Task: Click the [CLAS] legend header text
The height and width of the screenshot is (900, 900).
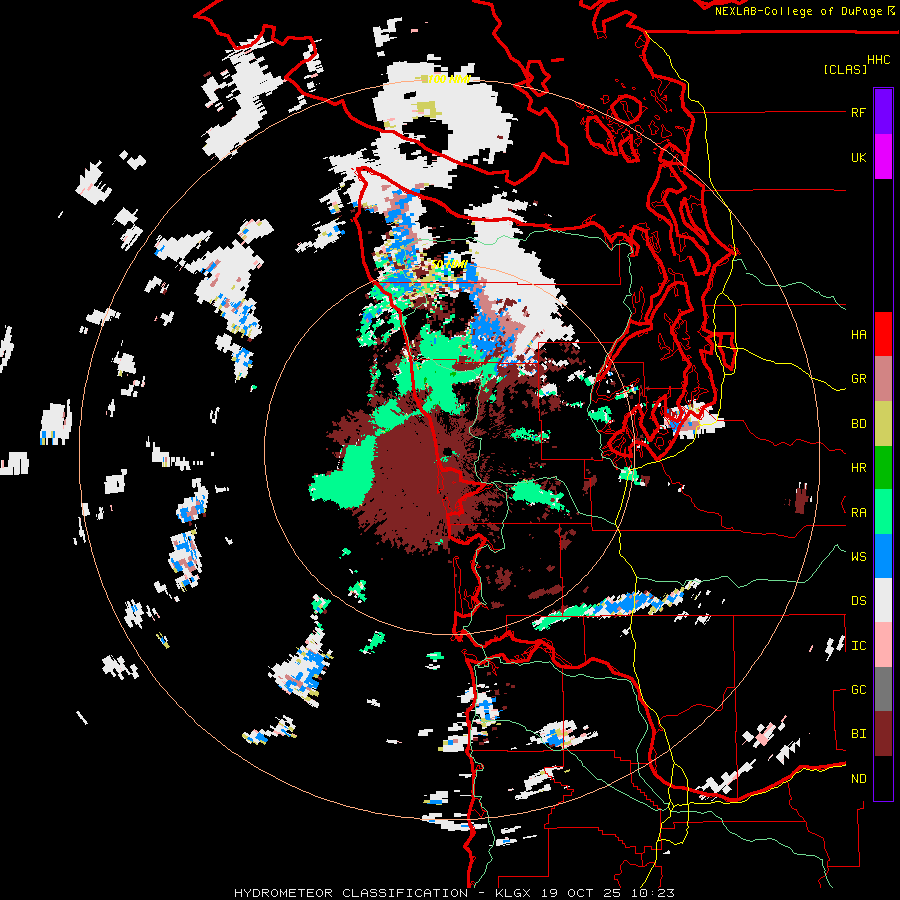Action: coord(845,69)
